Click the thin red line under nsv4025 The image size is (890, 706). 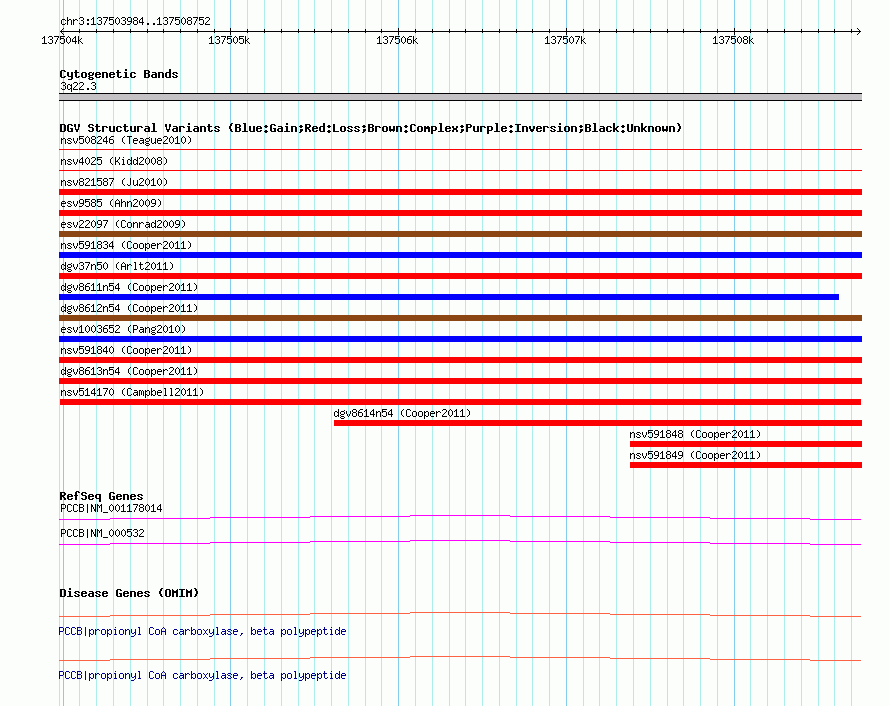460,170
